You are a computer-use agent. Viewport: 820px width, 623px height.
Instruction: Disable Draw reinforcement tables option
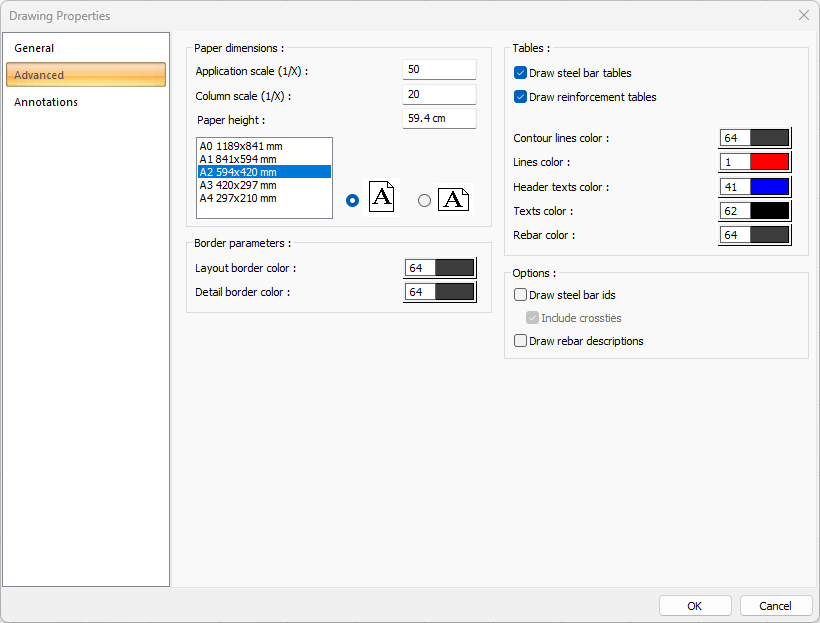[x=521, y=97]
